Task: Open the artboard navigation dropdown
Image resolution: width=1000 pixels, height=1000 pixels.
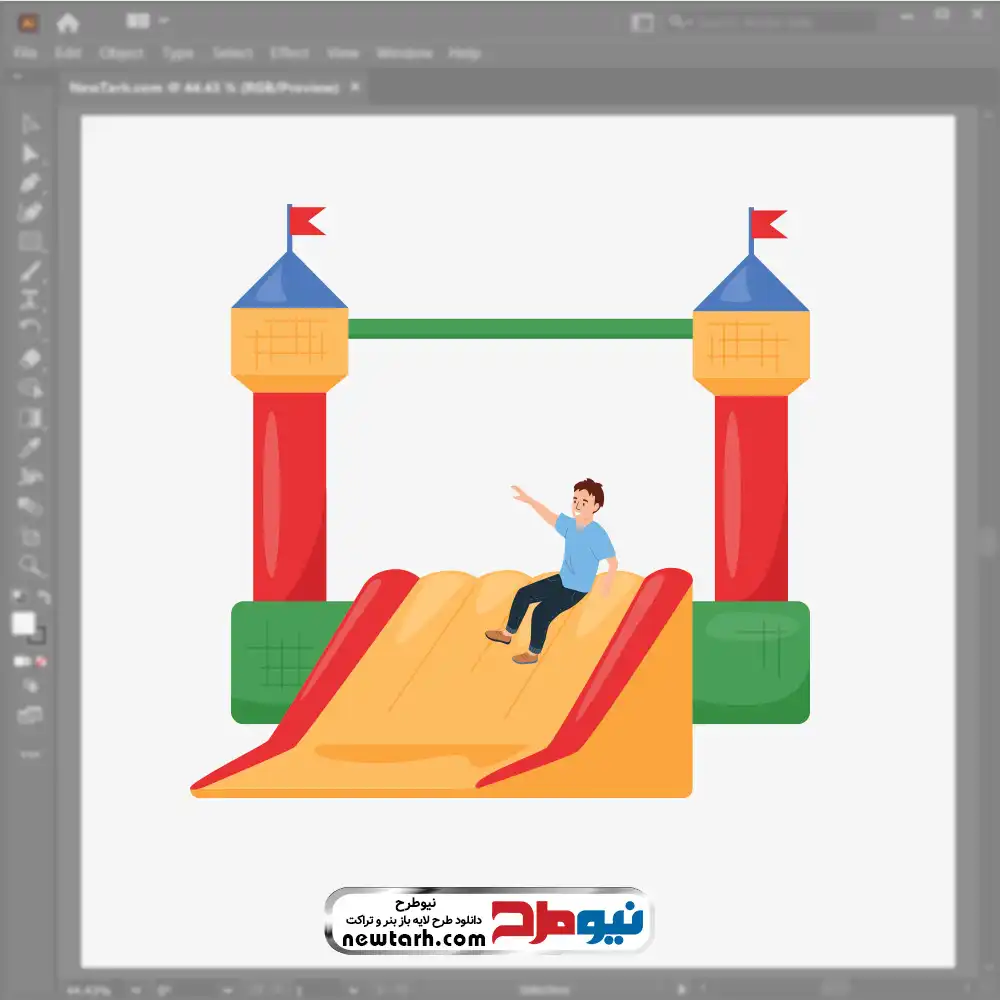Action: (x=354, y=990)
